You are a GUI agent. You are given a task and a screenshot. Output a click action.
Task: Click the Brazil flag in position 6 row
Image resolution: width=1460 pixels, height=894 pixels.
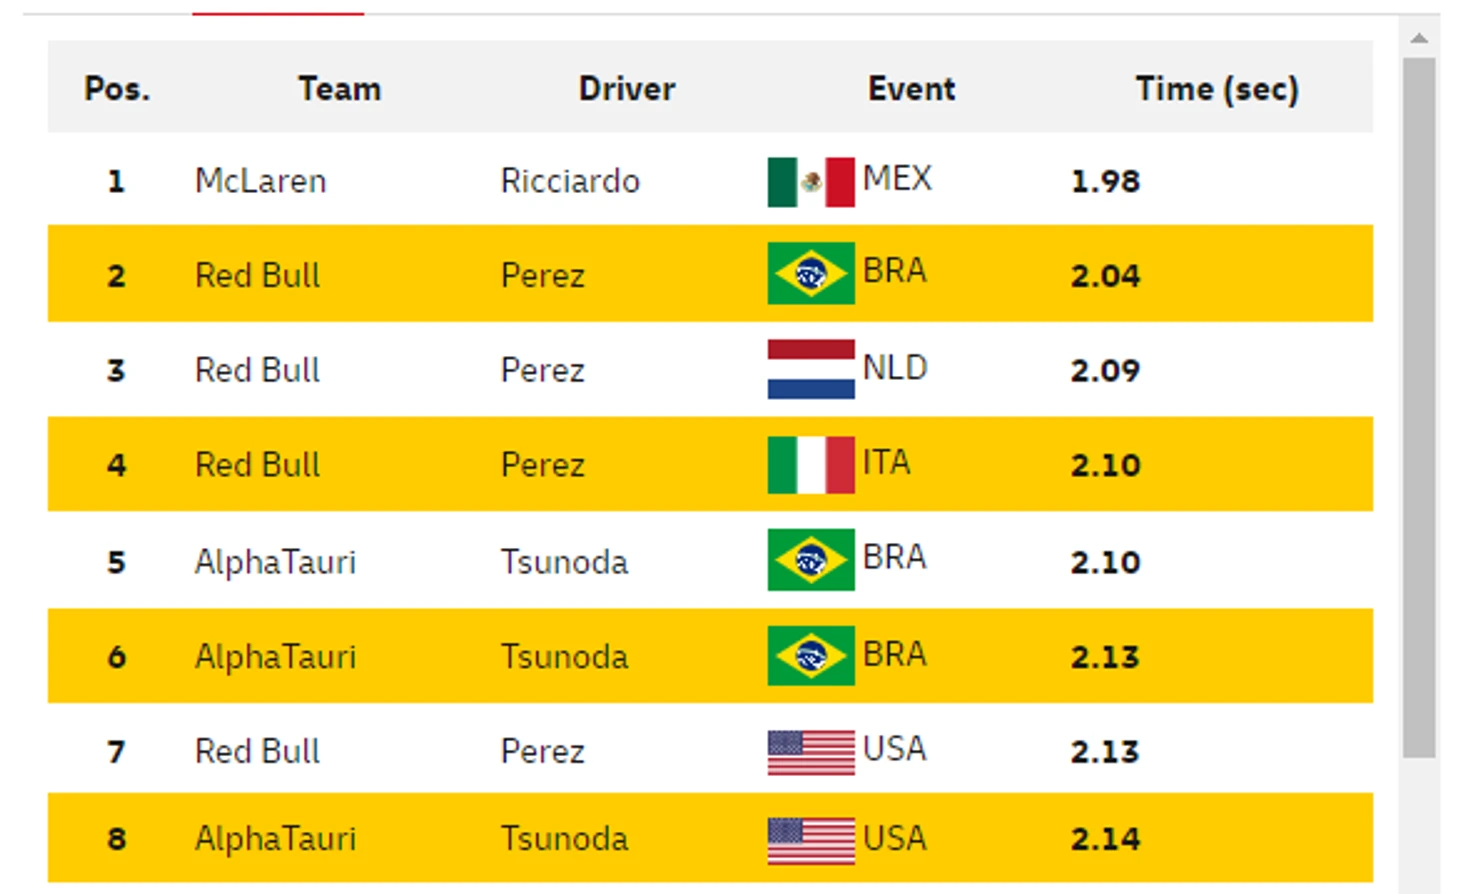[x=810, y=656]
